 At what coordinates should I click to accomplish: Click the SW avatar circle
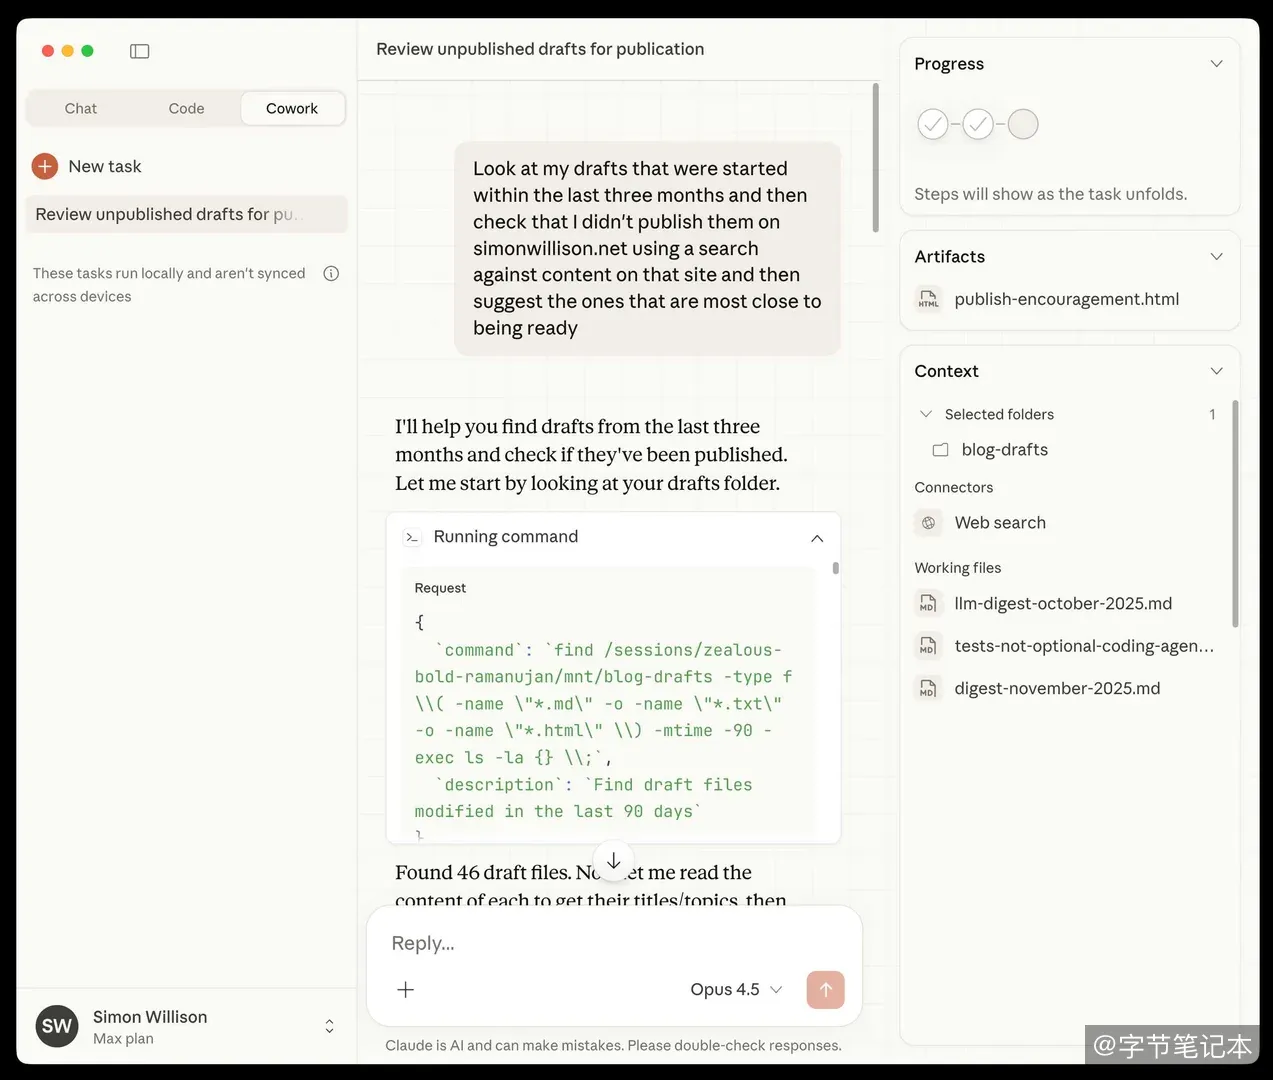pos(57,1026)
